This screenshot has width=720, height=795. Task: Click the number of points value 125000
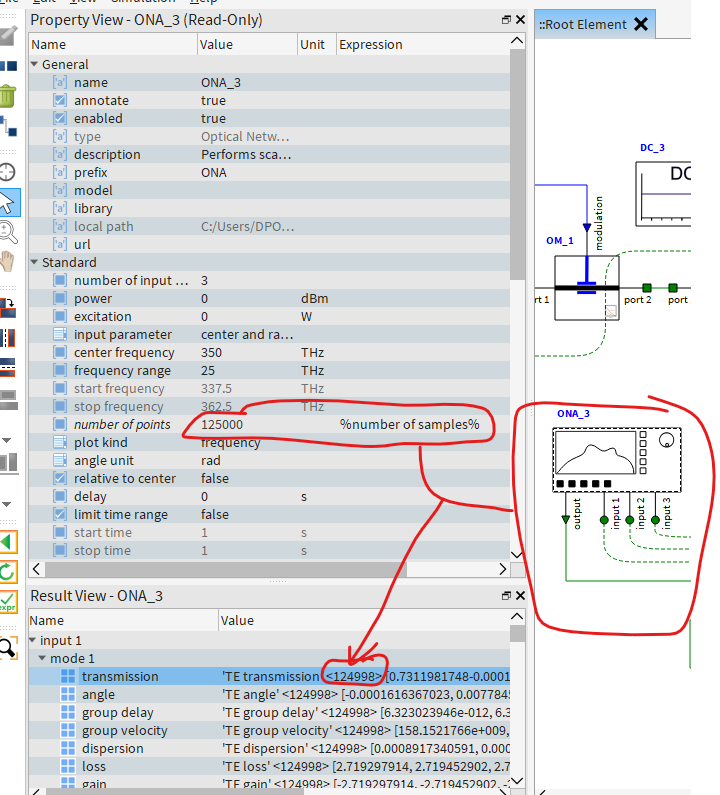click(x=222, y=424)
